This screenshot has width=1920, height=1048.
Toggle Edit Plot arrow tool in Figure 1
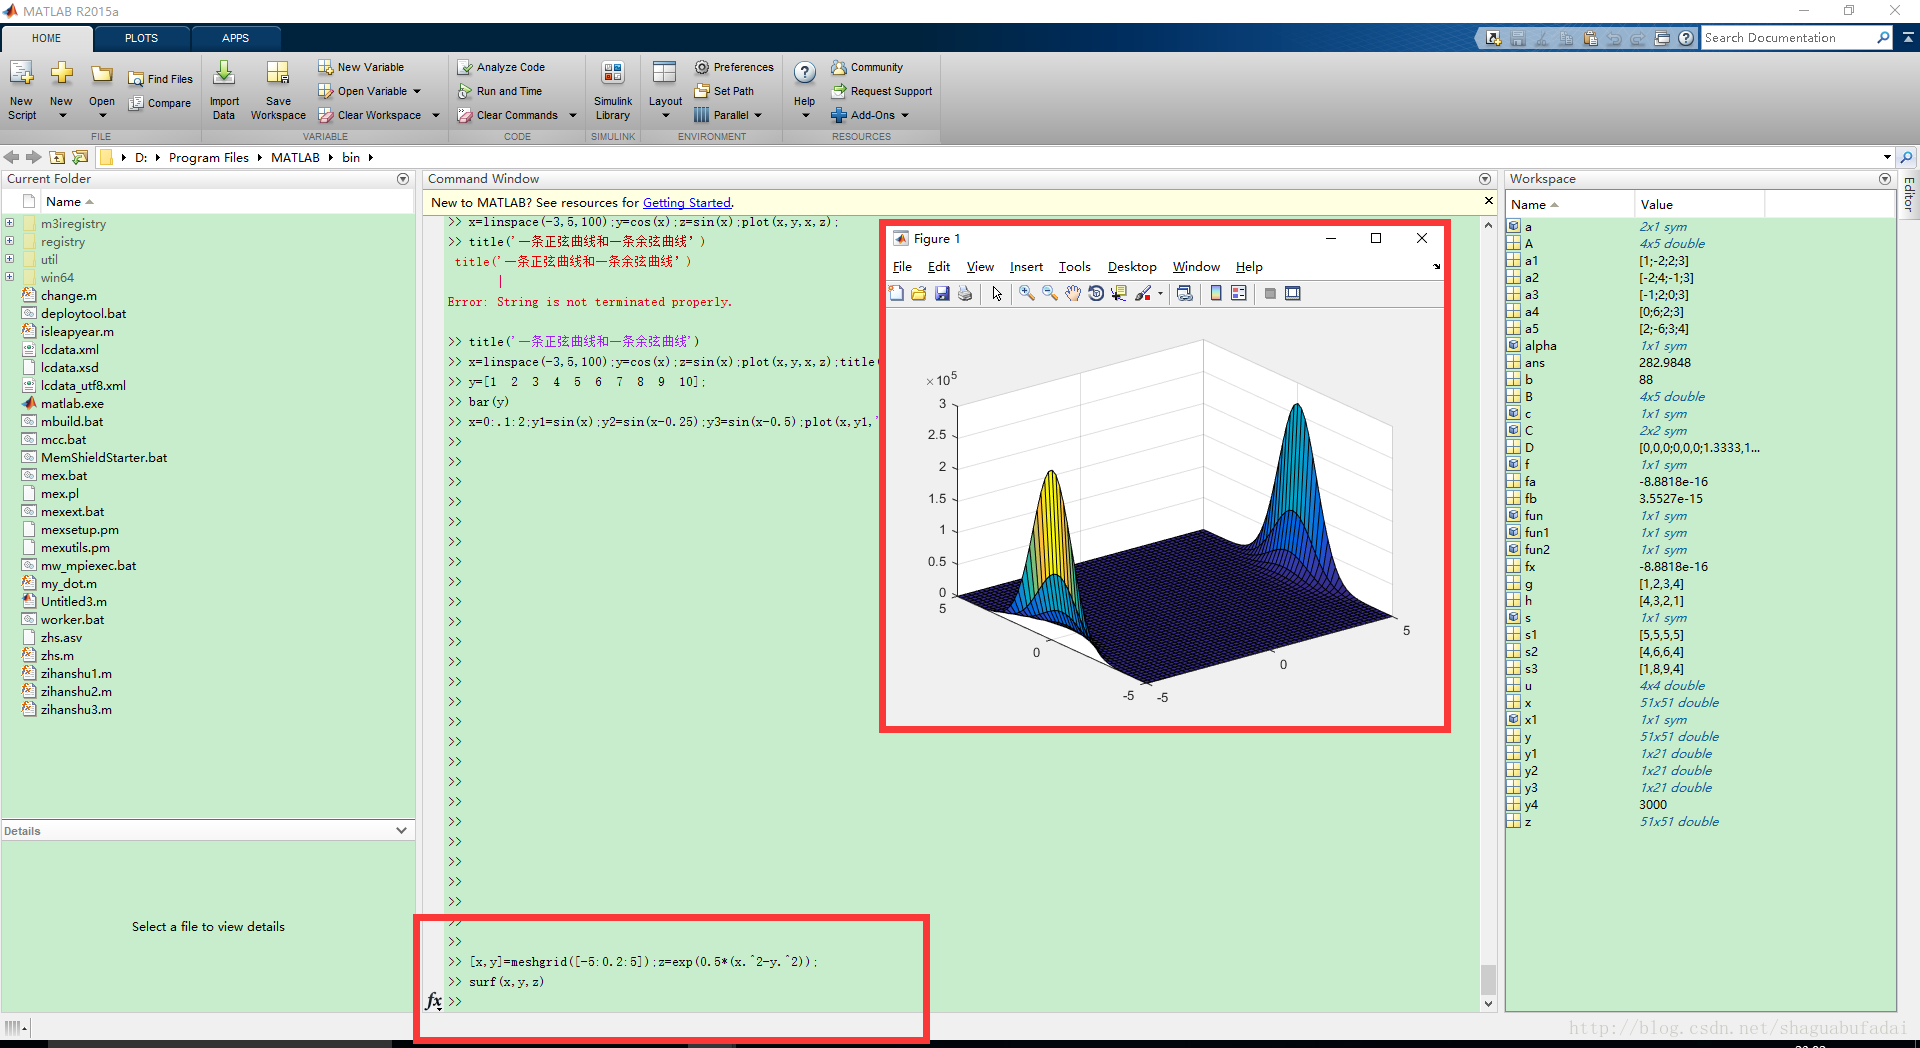tap(997, 293)
